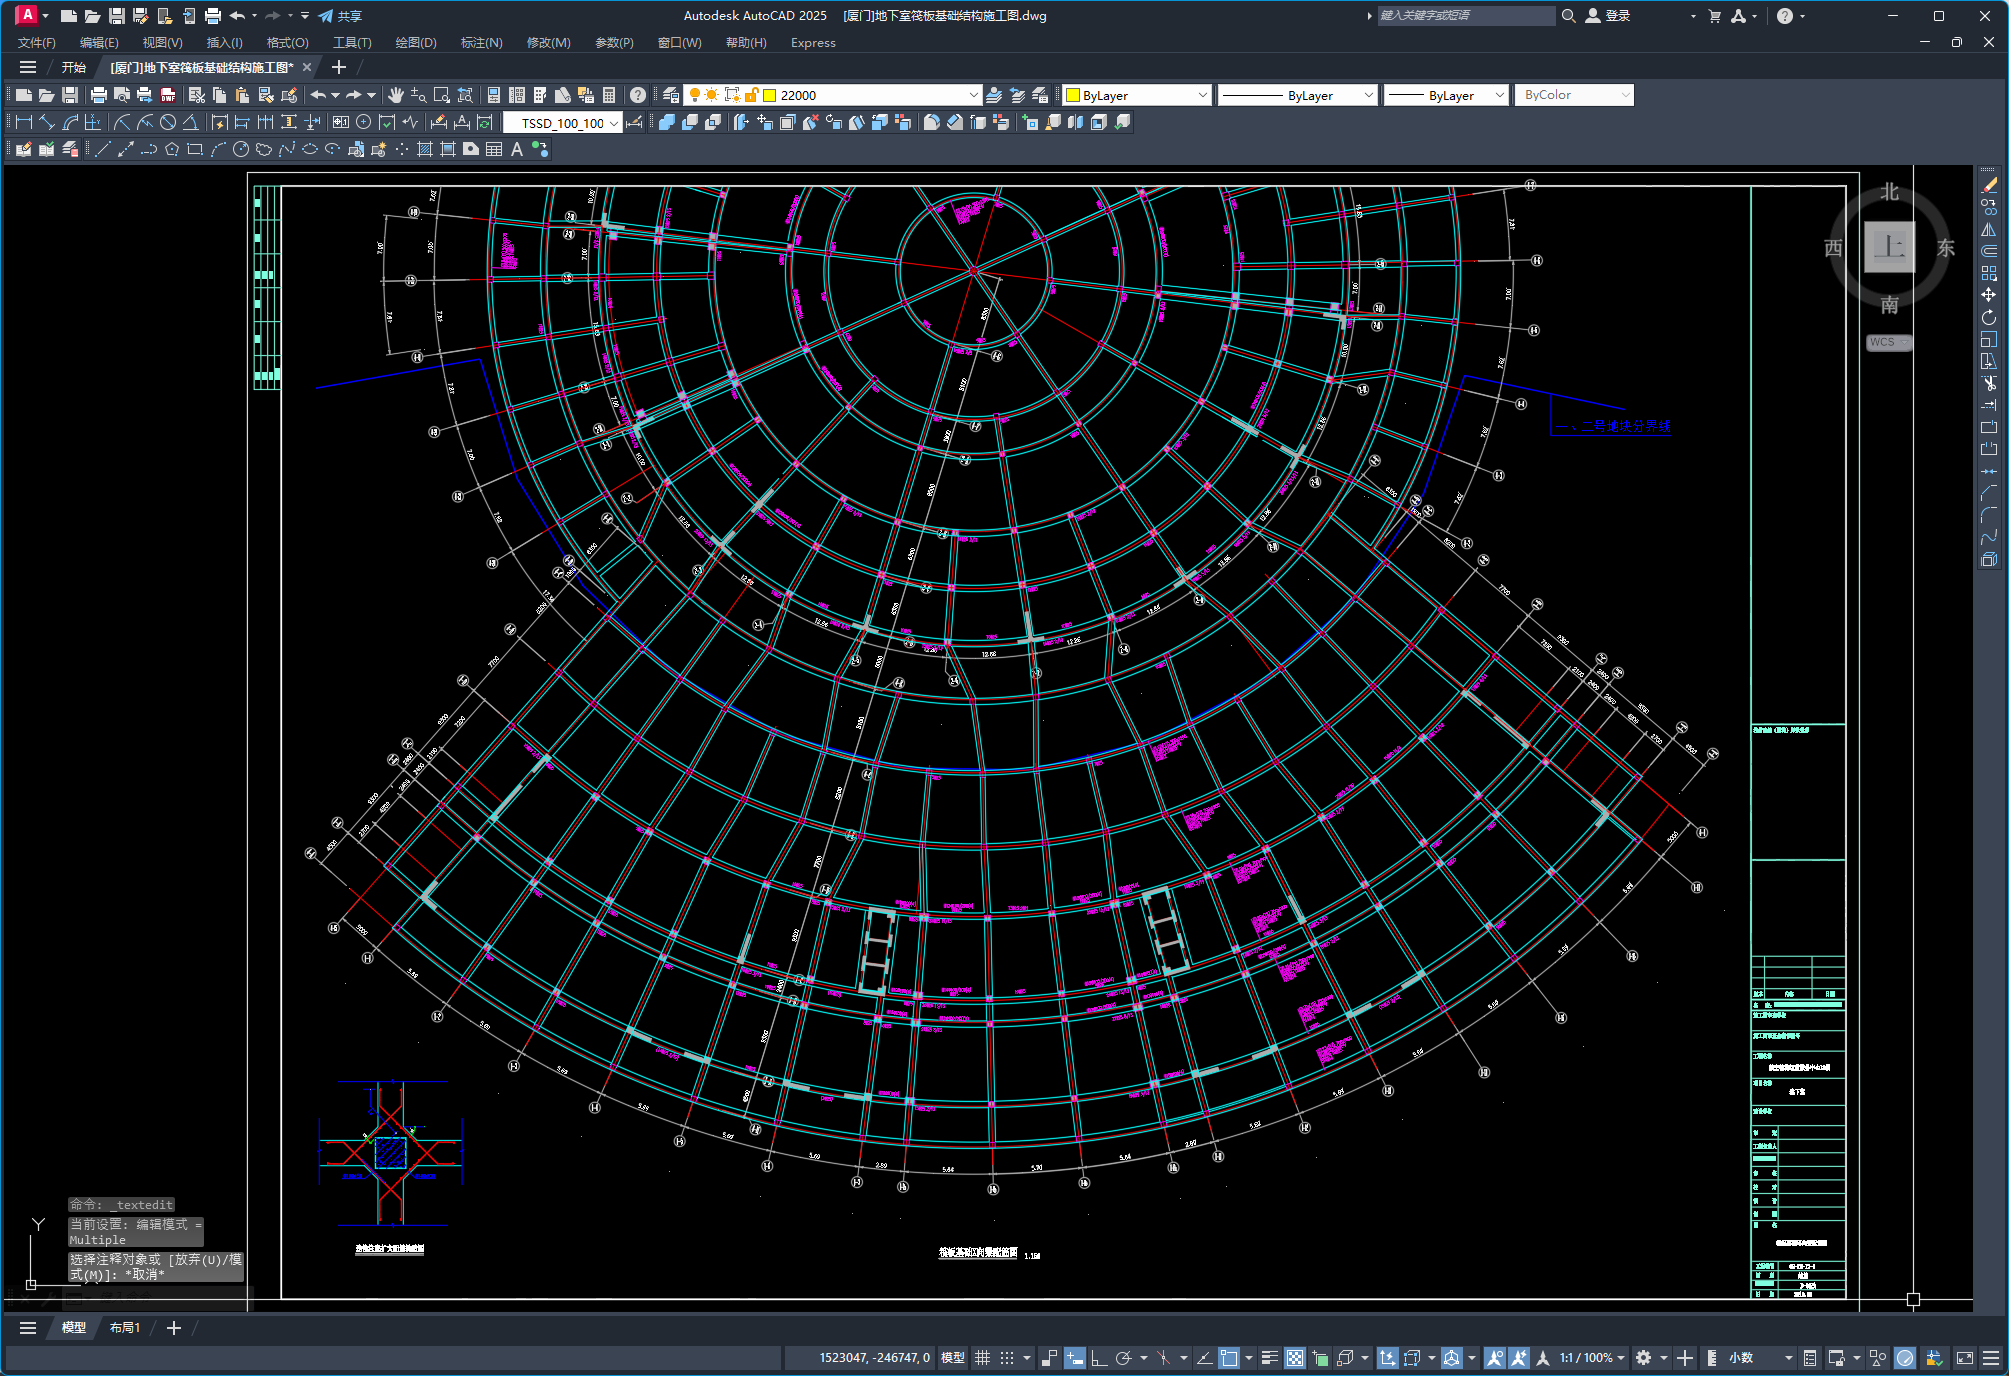
Task: Insert a Table with the table tool
Action: 494,150
